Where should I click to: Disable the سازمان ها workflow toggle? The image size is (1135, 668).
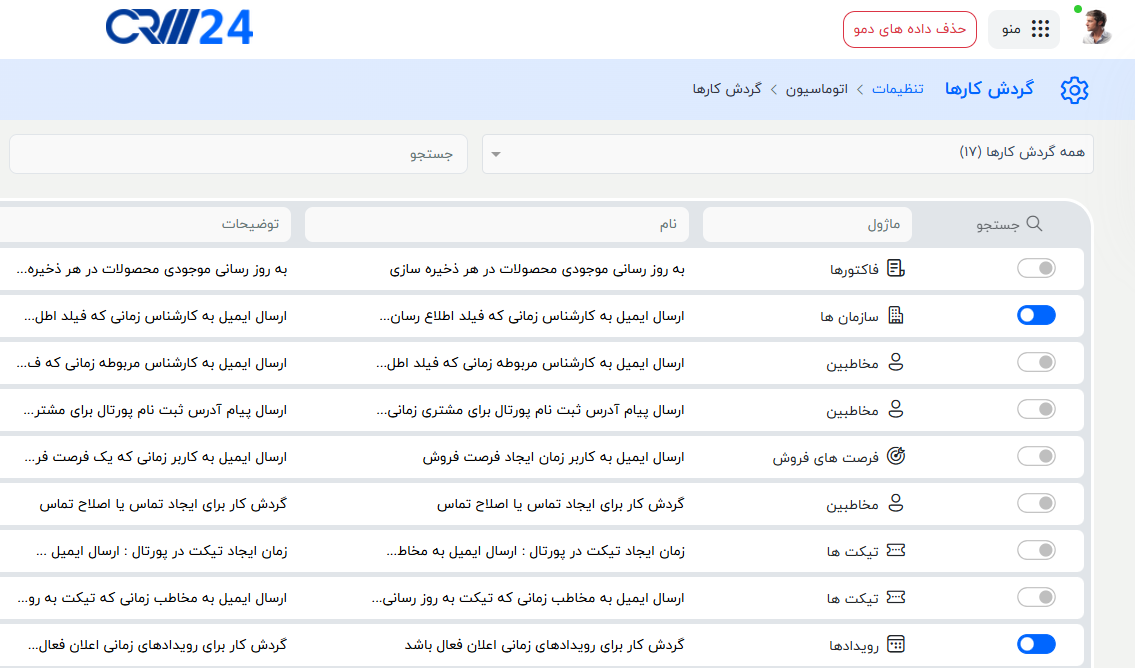1036,316
